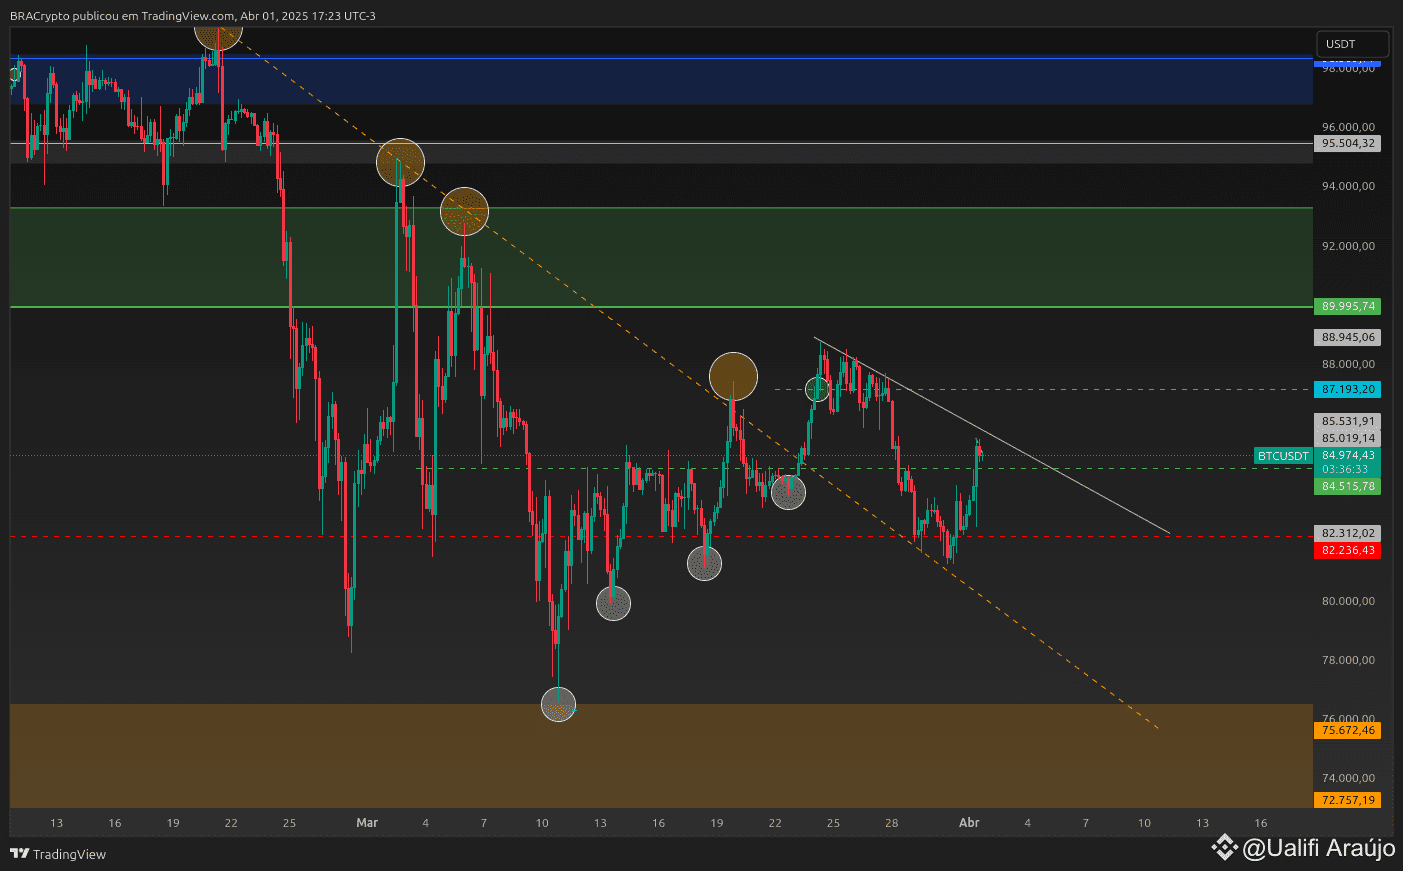Open the USDT currency selector
Image resolution: width=1403 pixels, height=871 pixels.
point(1352,43)
